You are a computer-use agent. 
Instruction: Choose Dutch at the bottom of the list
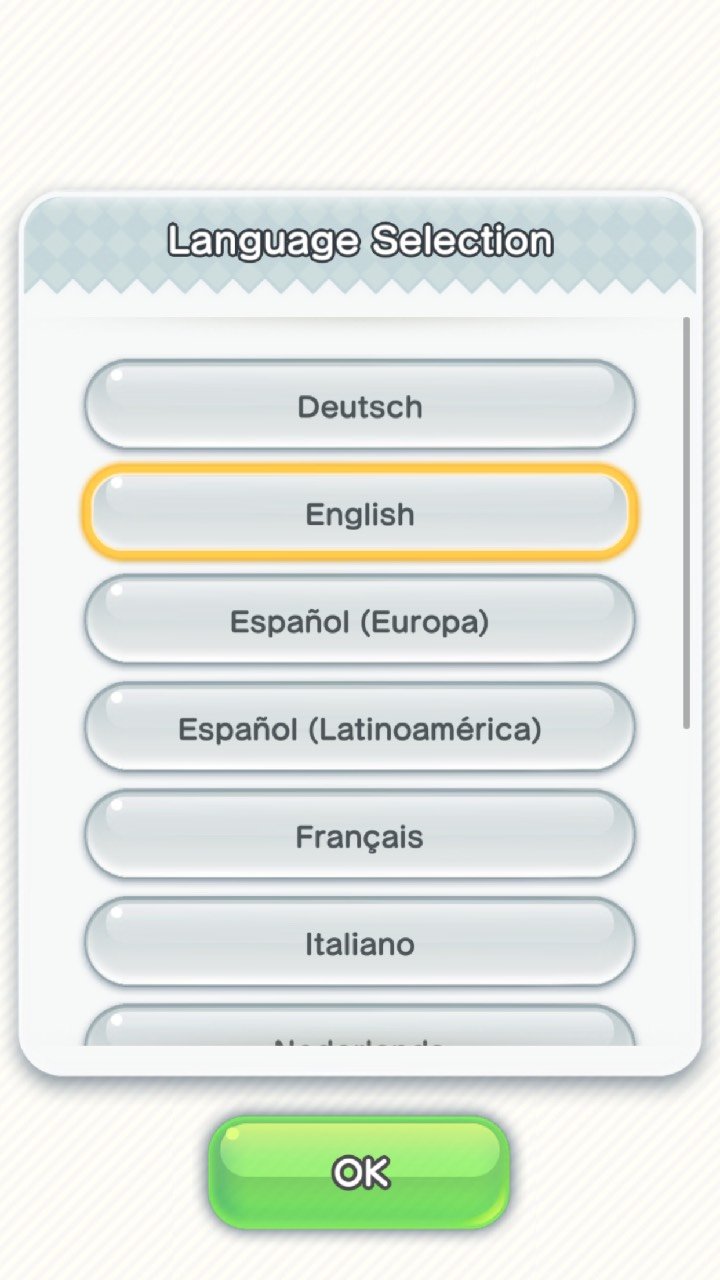359,1030
